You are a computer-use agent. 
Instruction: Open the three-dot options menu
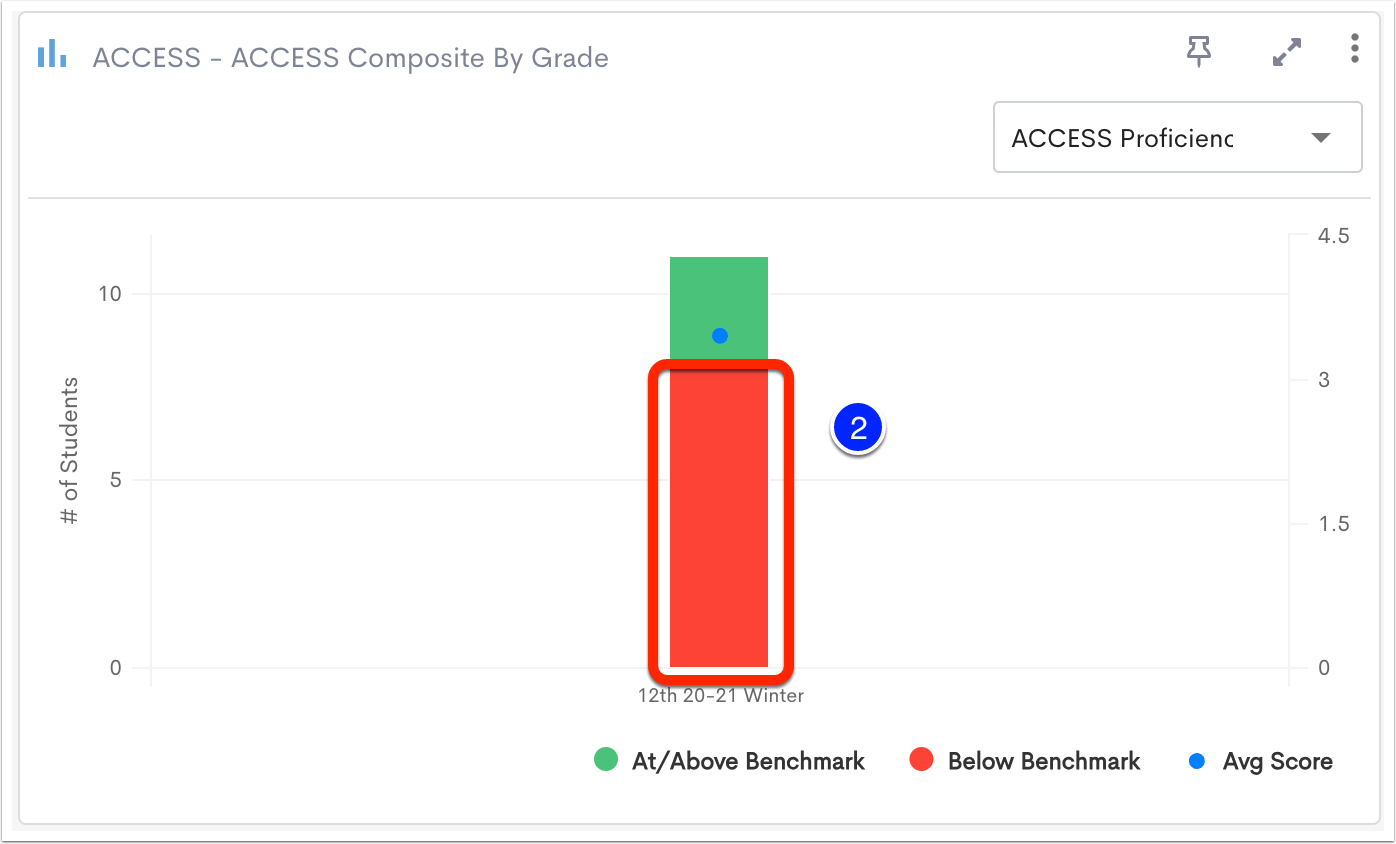pyautogui.click(x=1354, y=48)
